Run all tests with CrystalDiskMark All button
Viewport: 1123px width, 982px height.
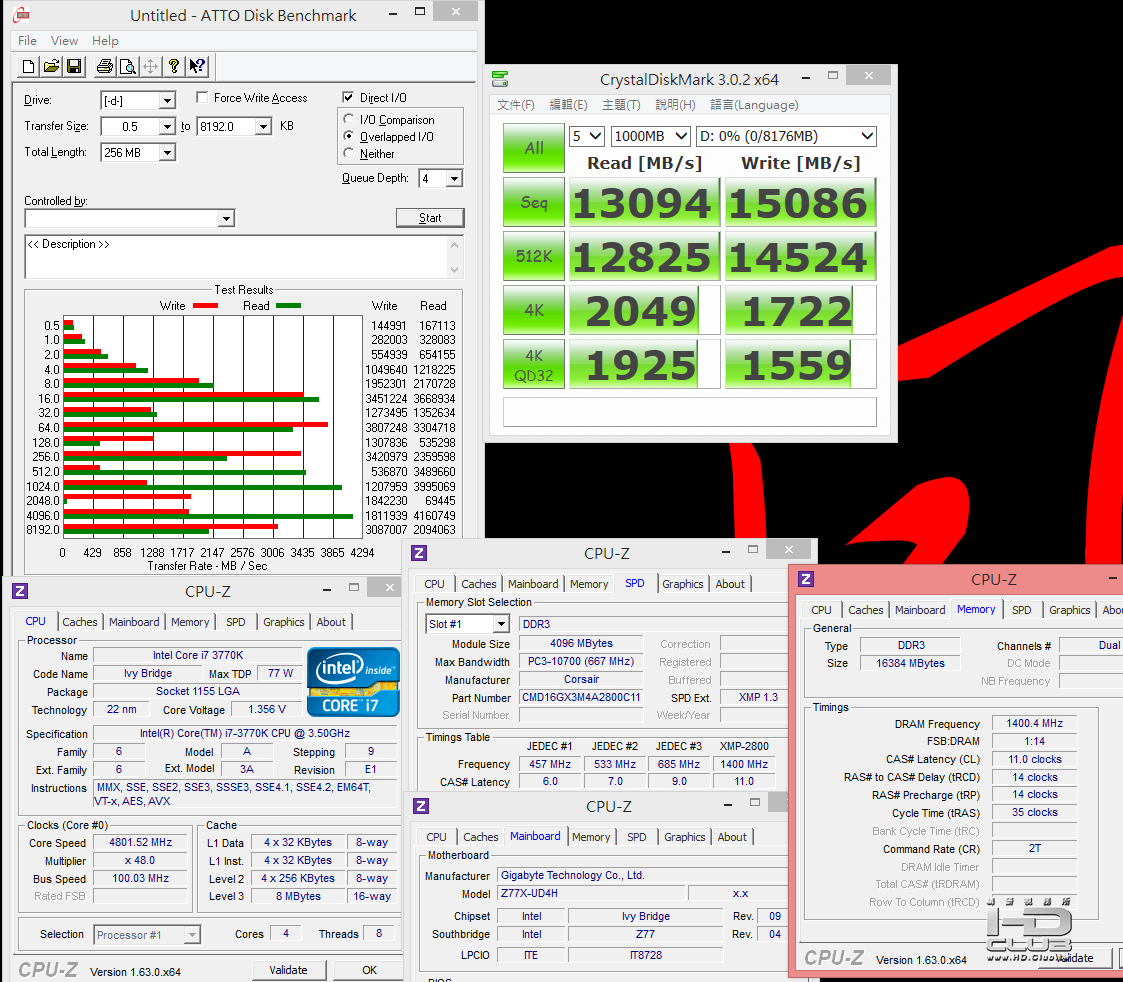[534, 148]
